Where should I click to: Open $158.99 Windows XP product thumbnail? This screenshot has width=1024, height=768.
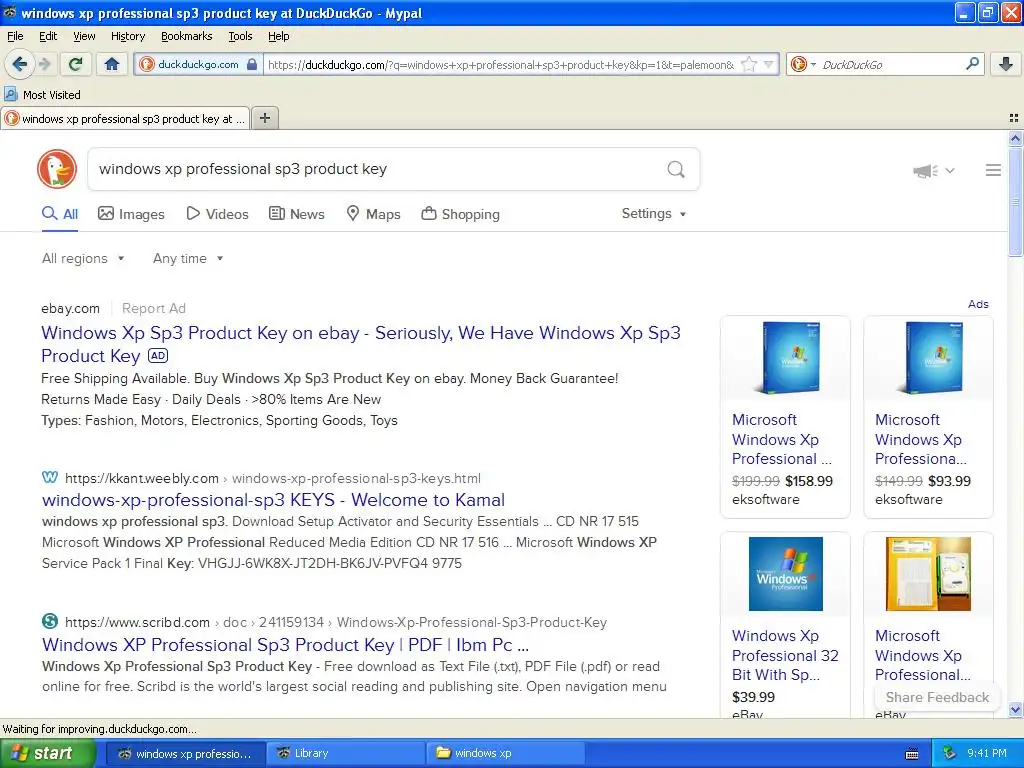pyautogui.click(x=785, y=358)
